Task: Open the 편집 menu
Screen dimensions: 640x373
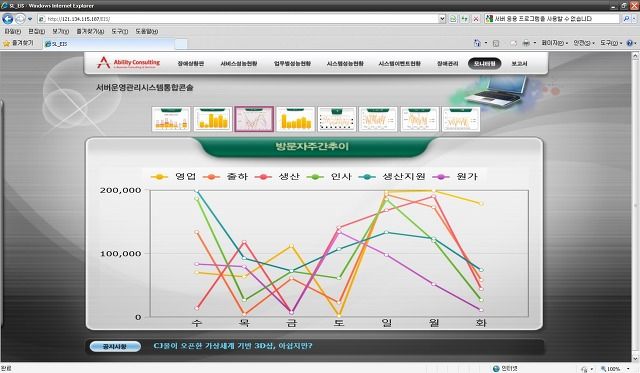Action: [36, 31]
